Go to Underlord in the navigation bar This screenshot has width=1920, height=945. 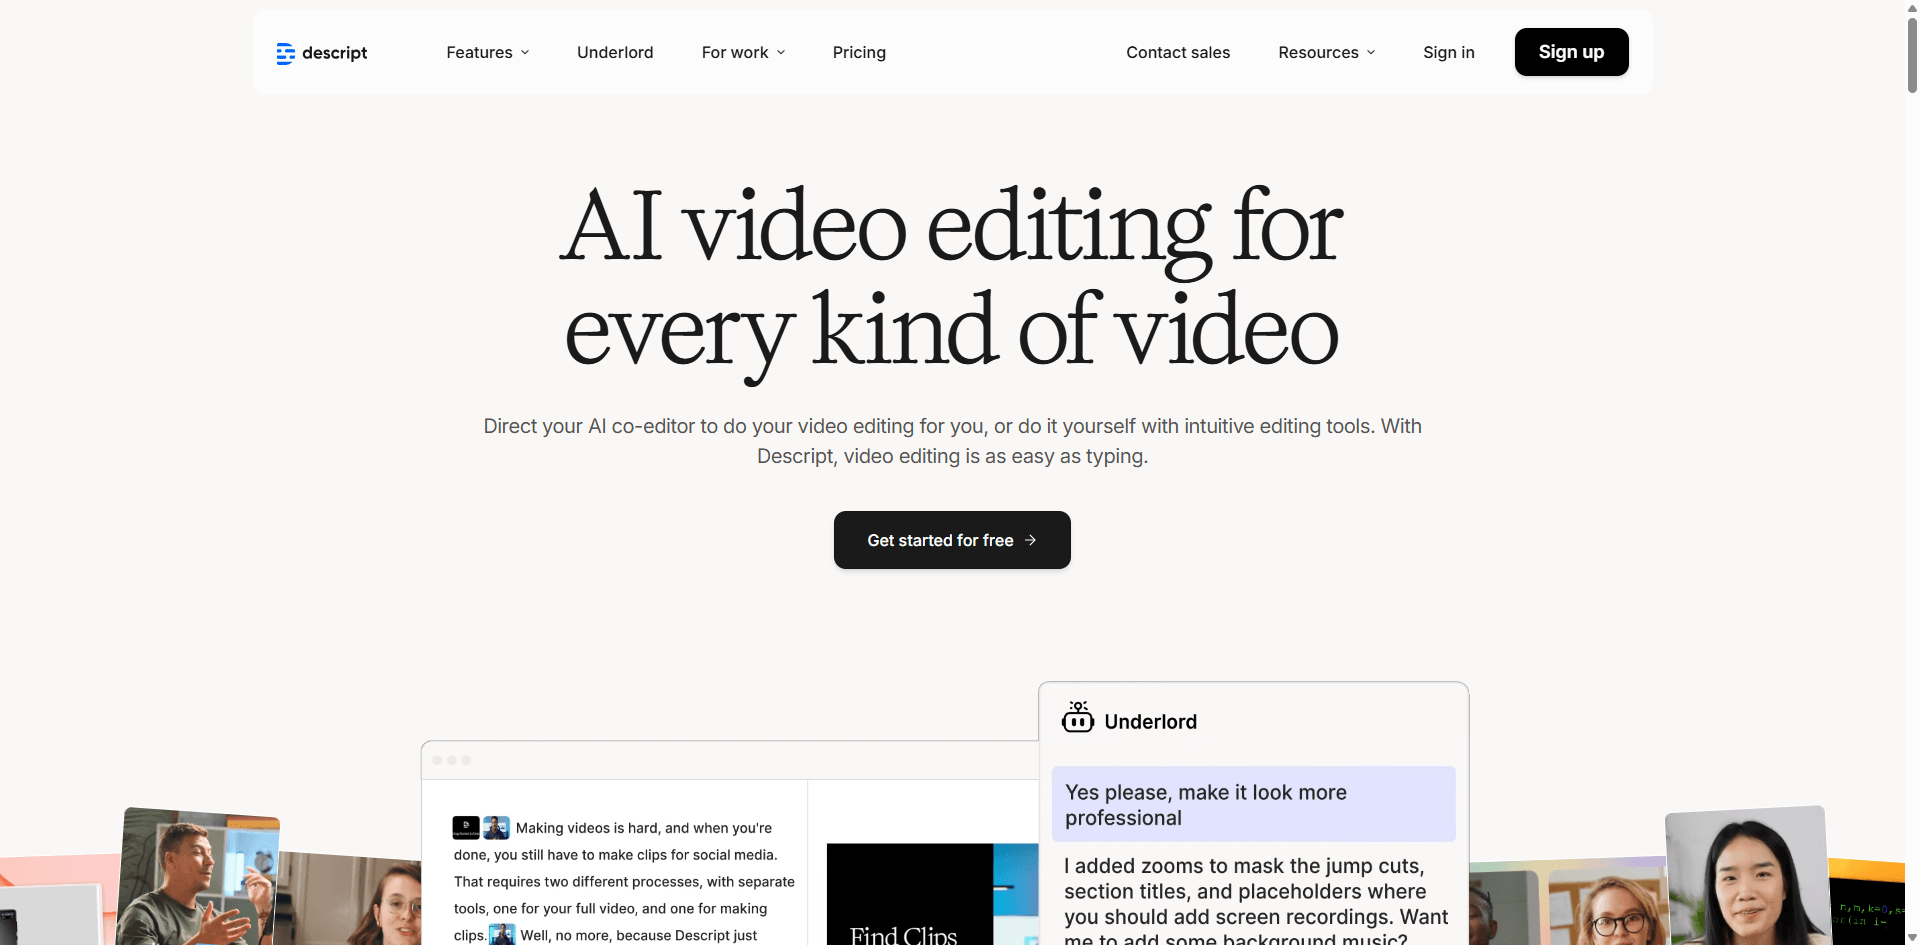click(x=615, y=53)
